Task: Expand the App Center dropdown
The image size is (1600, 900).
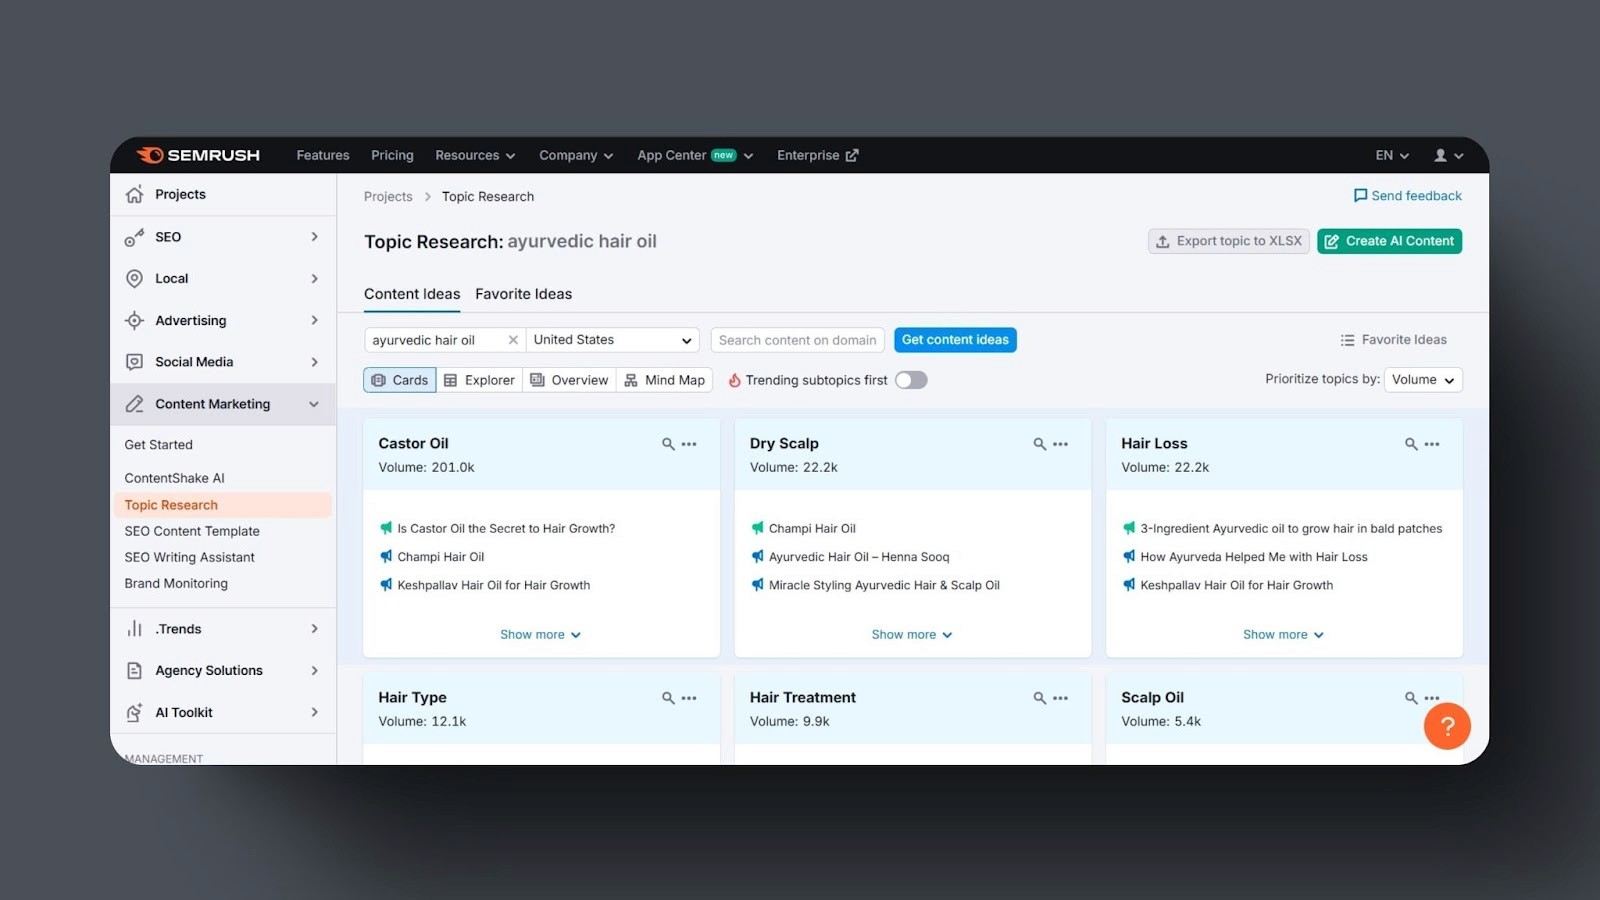Action: (x=695, y=155)
